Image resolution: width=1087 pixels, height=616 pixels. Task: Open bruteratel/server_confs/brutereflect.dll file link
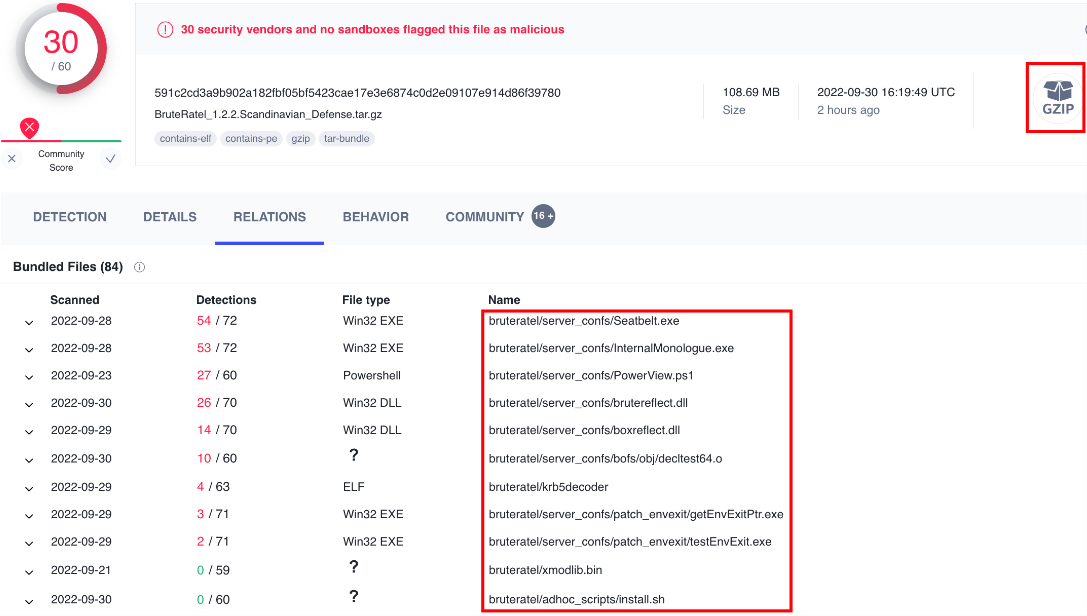click(588, 403)
